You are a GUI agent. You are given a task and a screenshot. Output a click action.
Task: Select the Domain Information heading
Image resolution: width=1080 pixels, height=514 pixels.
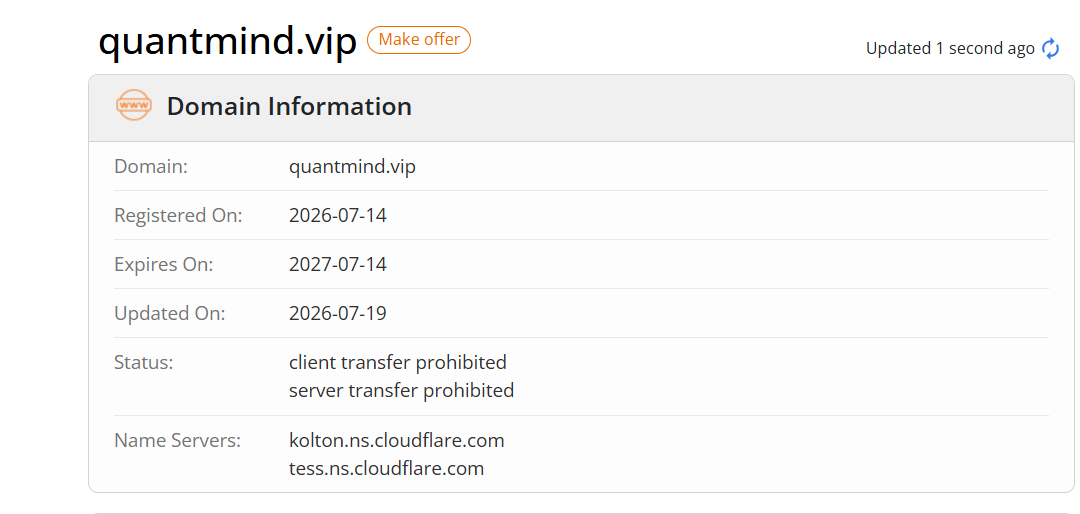click(289, 107)
